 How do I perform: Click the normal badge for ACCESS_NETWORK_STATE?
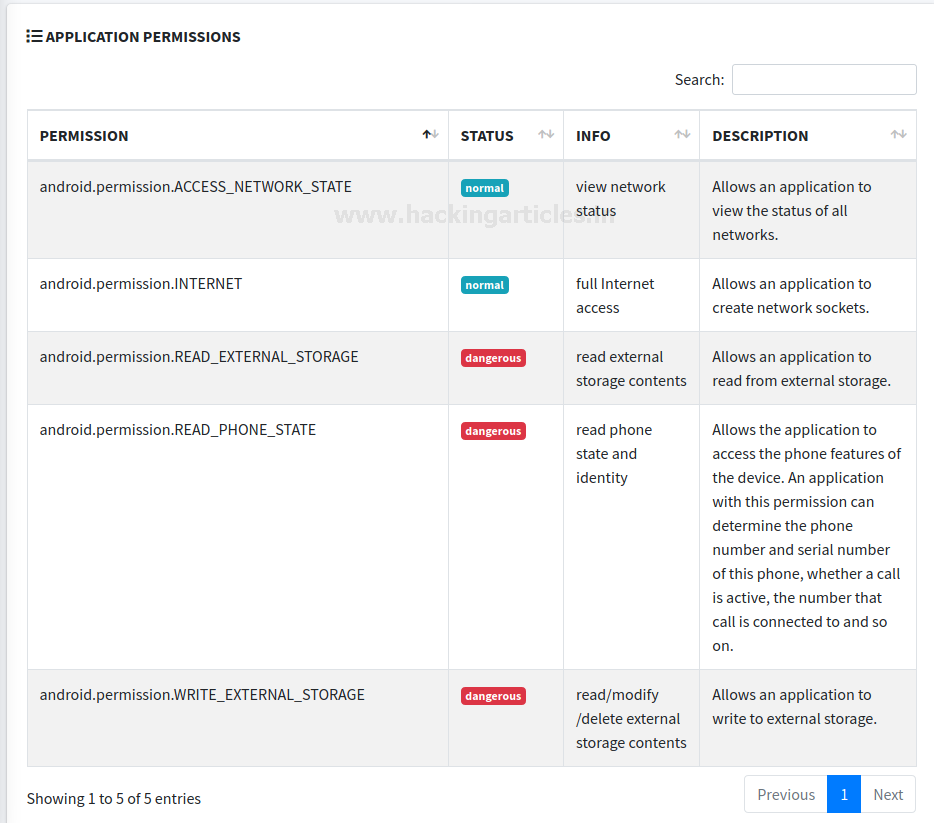tap(485, 188)
